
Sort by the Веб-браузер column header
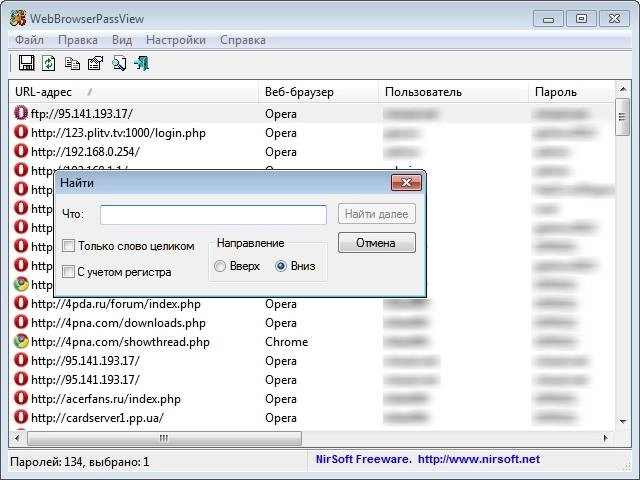(x=318, y=92)
